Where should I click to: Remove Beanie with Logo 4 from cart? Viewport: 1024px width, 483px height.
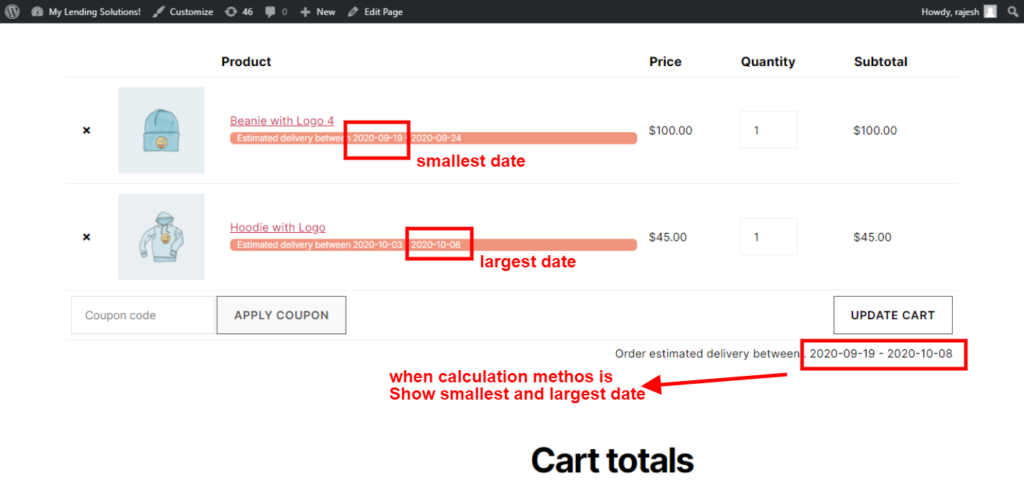coord(86,130)
